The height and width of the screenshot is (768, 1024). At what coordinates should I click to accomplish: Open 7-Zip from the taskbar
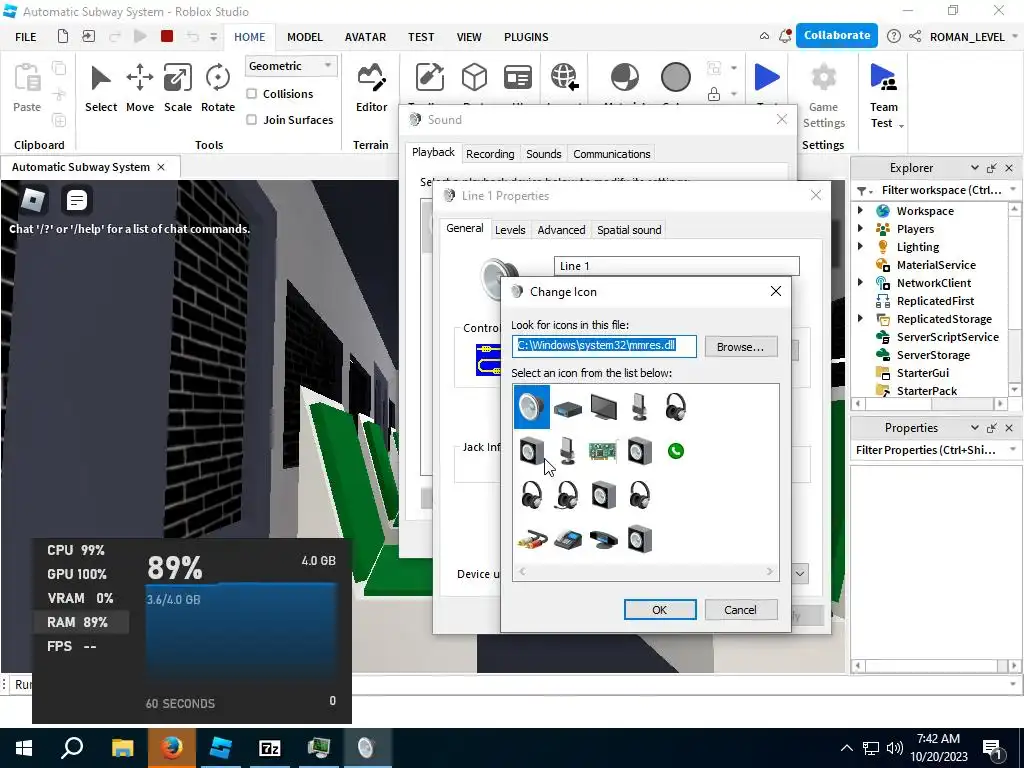[270, 748]
